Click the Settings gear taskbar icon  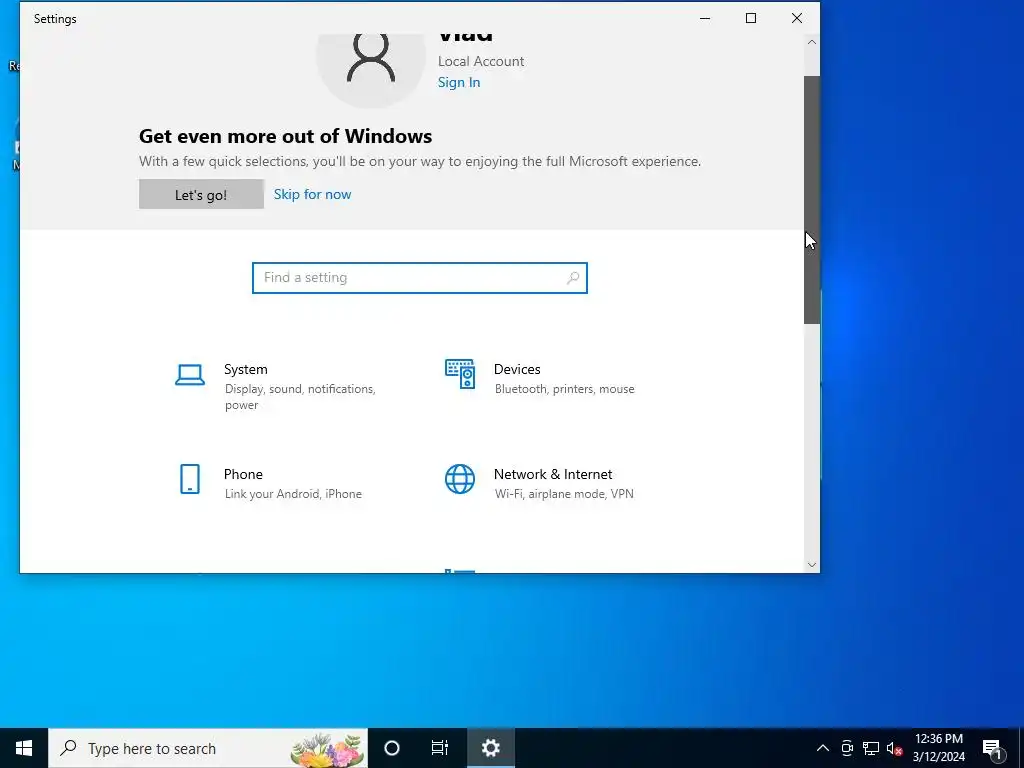click(490, 748)
